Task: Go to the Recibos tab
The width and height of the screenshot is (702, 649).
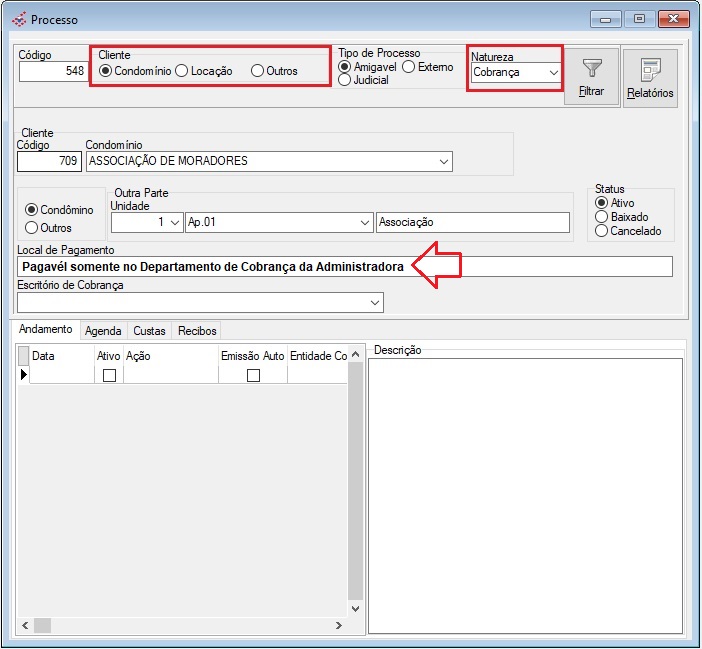Action: (196, 330)
